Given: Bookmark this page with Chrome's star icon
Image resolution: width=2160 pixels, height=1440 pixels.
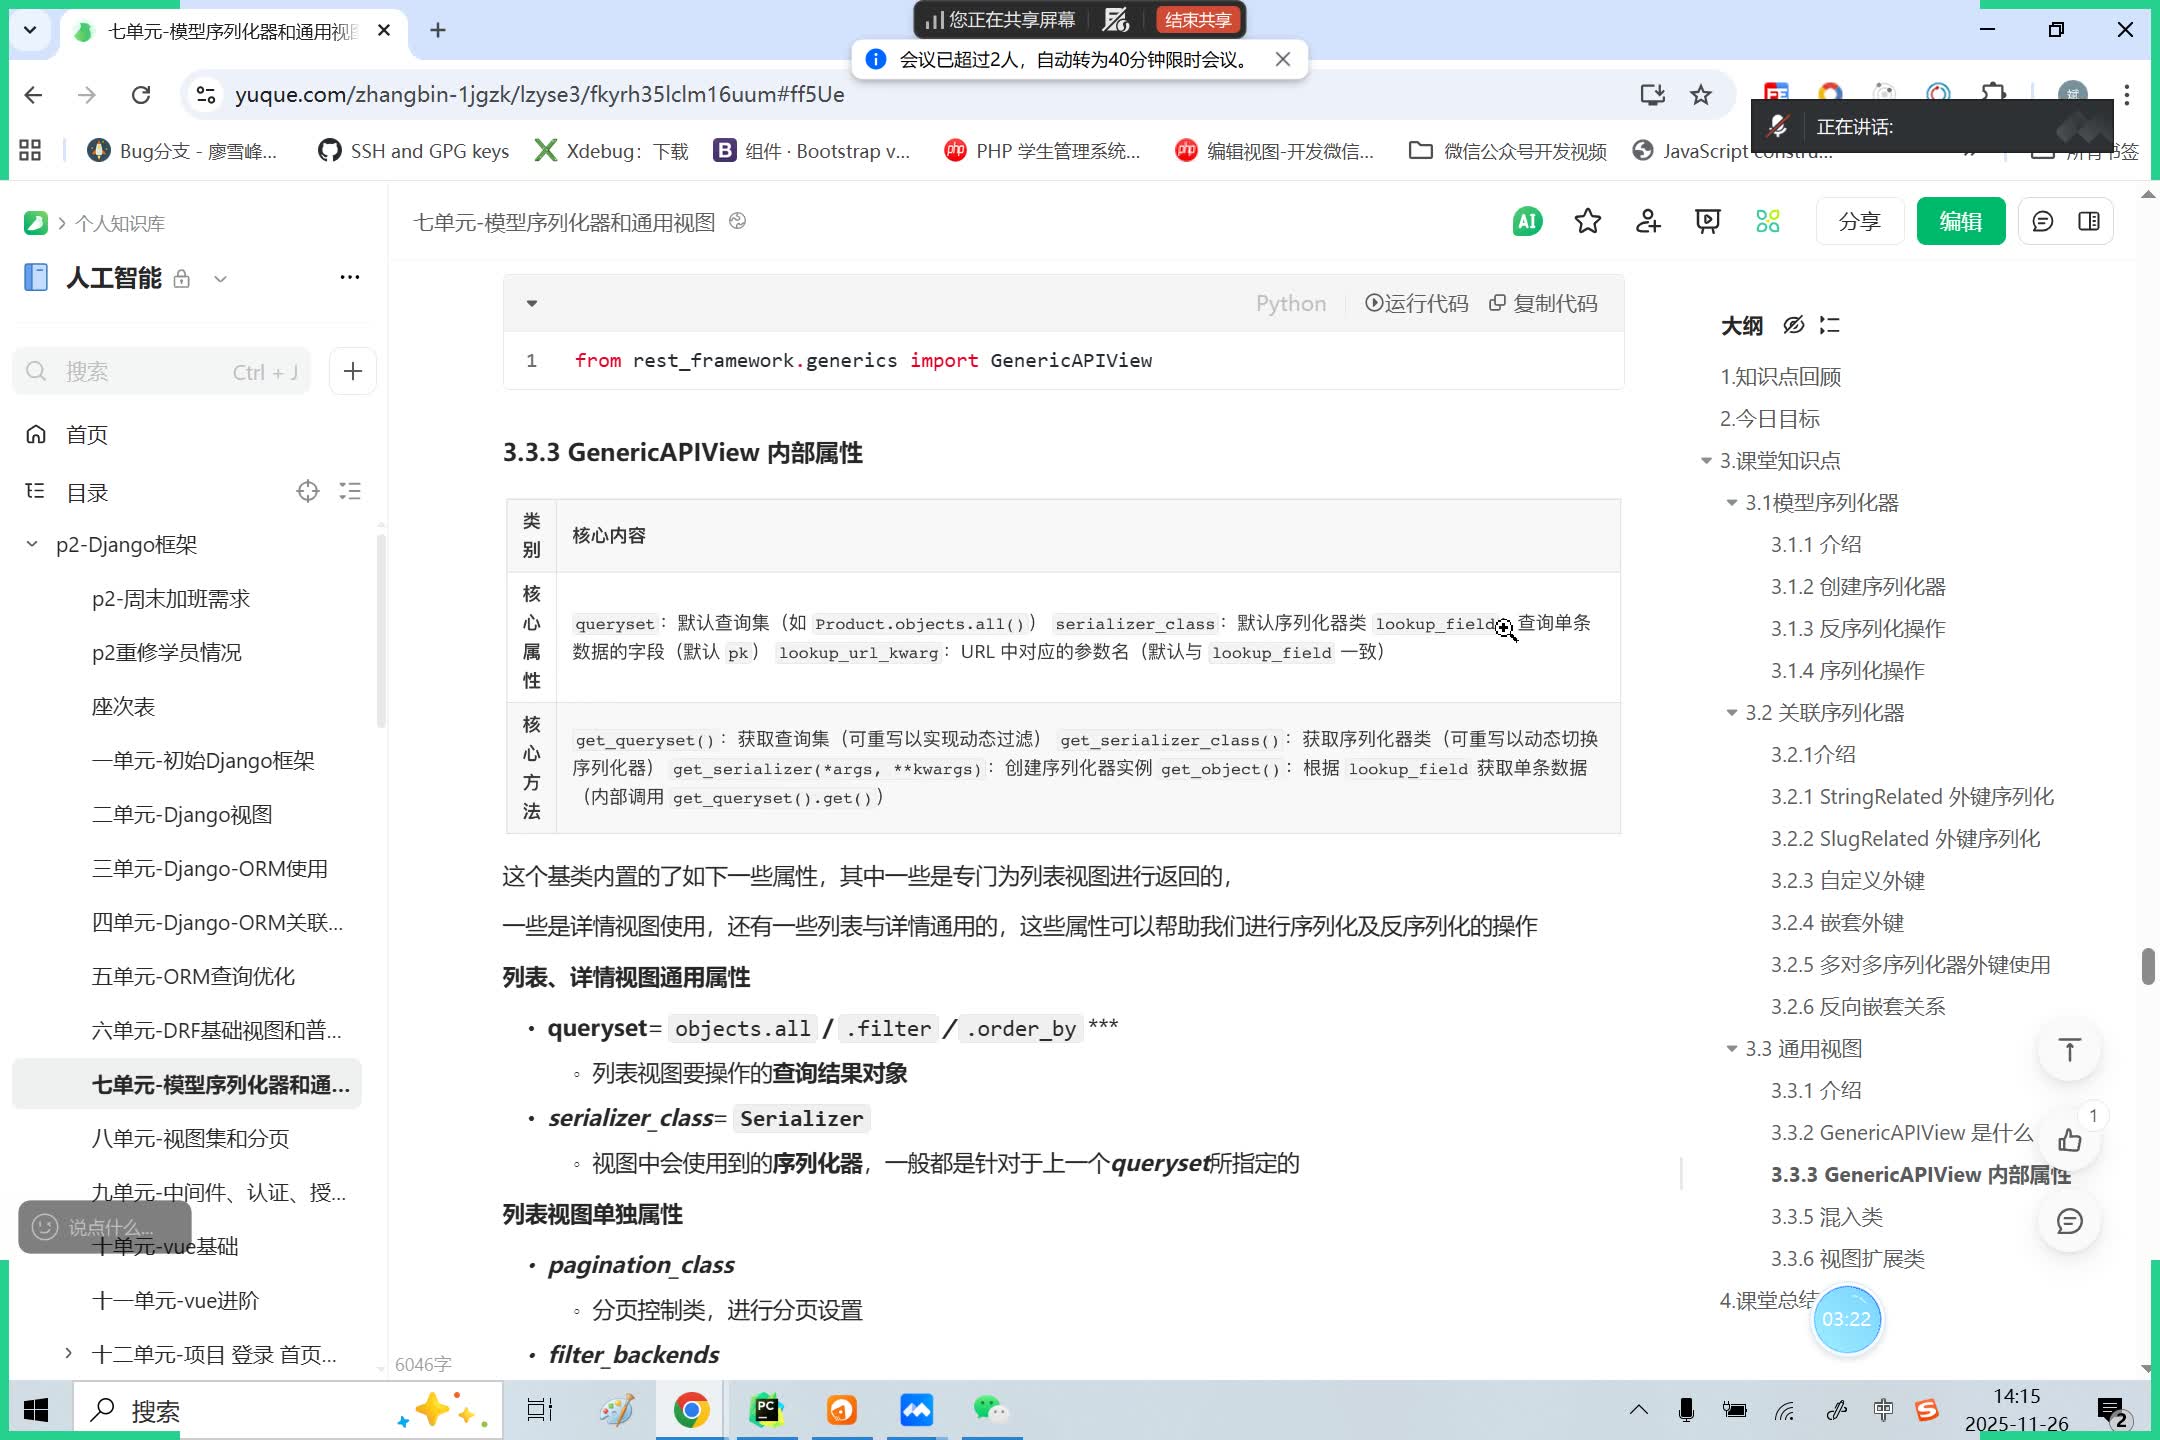Looking at the screenshot, I should pos(1700,94).
